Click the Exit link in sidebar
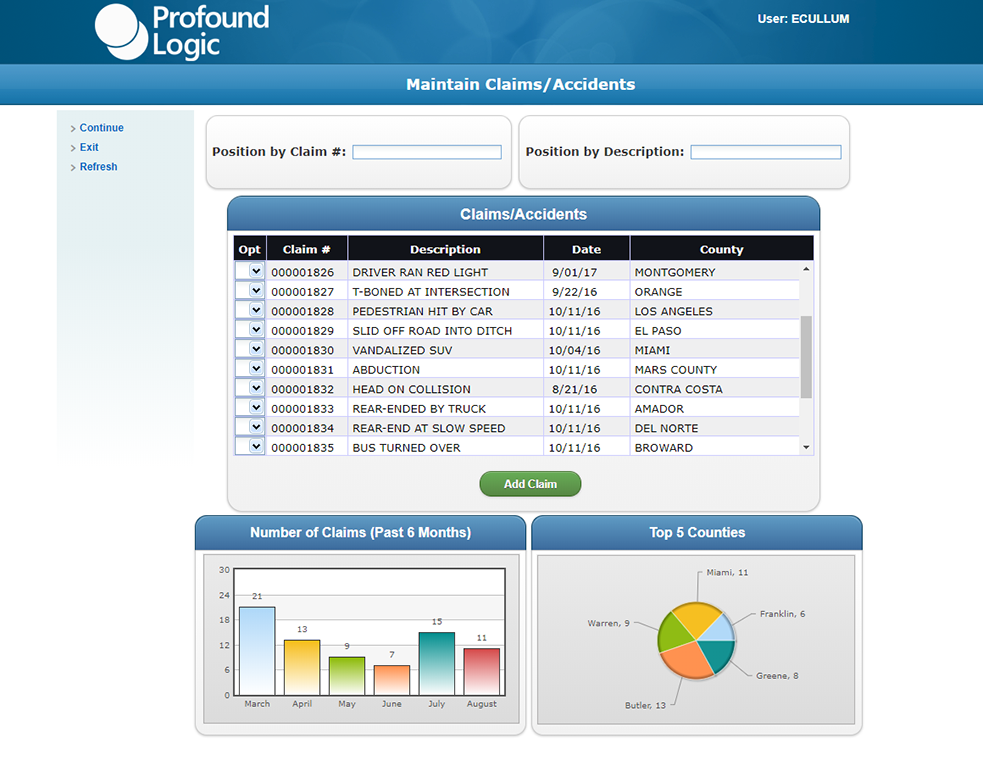Screen dimensions: 983x777 [89, 147]
